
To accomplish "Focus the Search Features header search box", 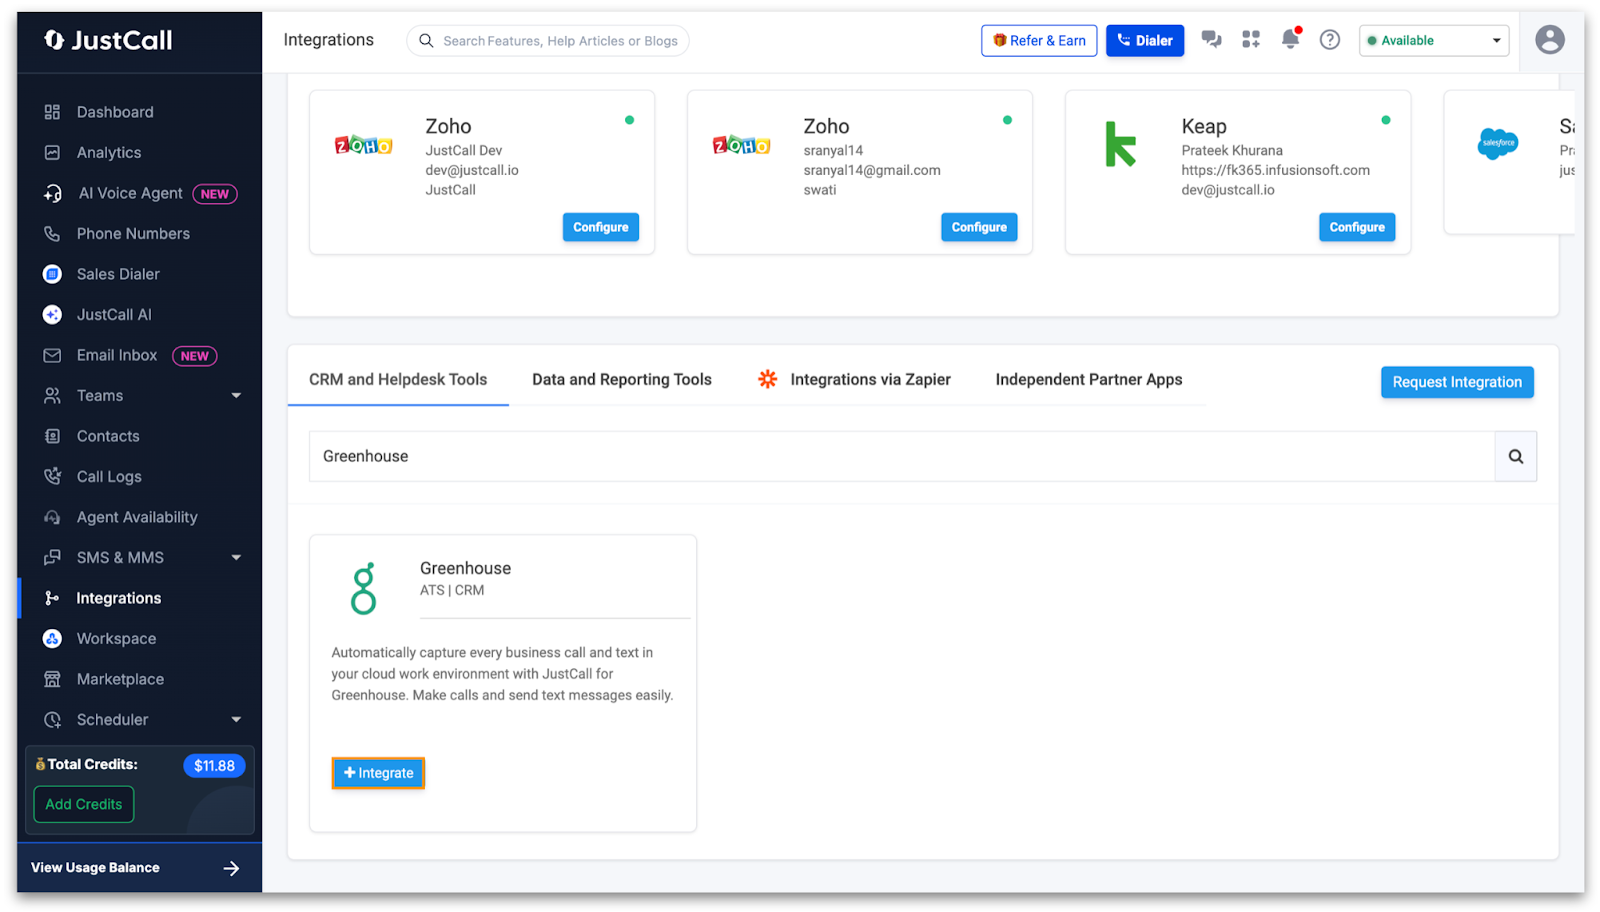I will tap(548, 40).
